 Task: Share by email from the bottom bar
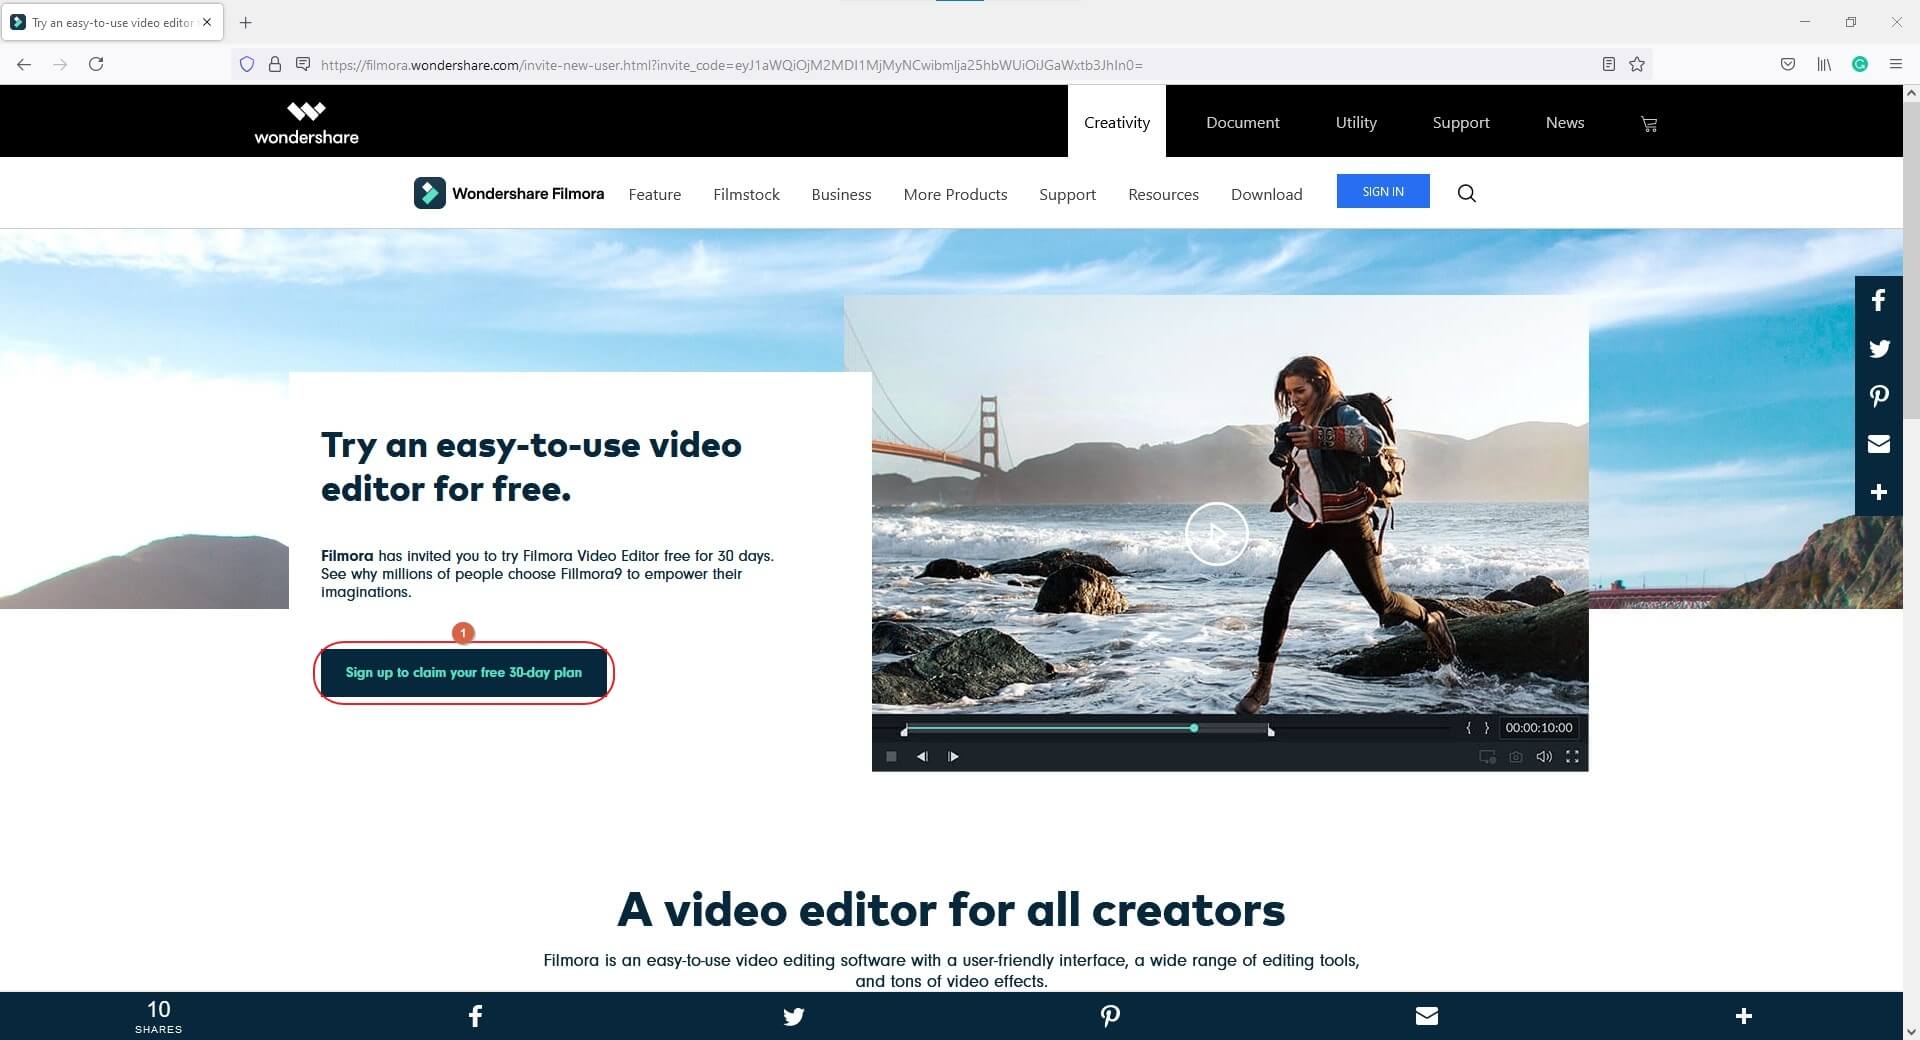click(1427, 1016)
